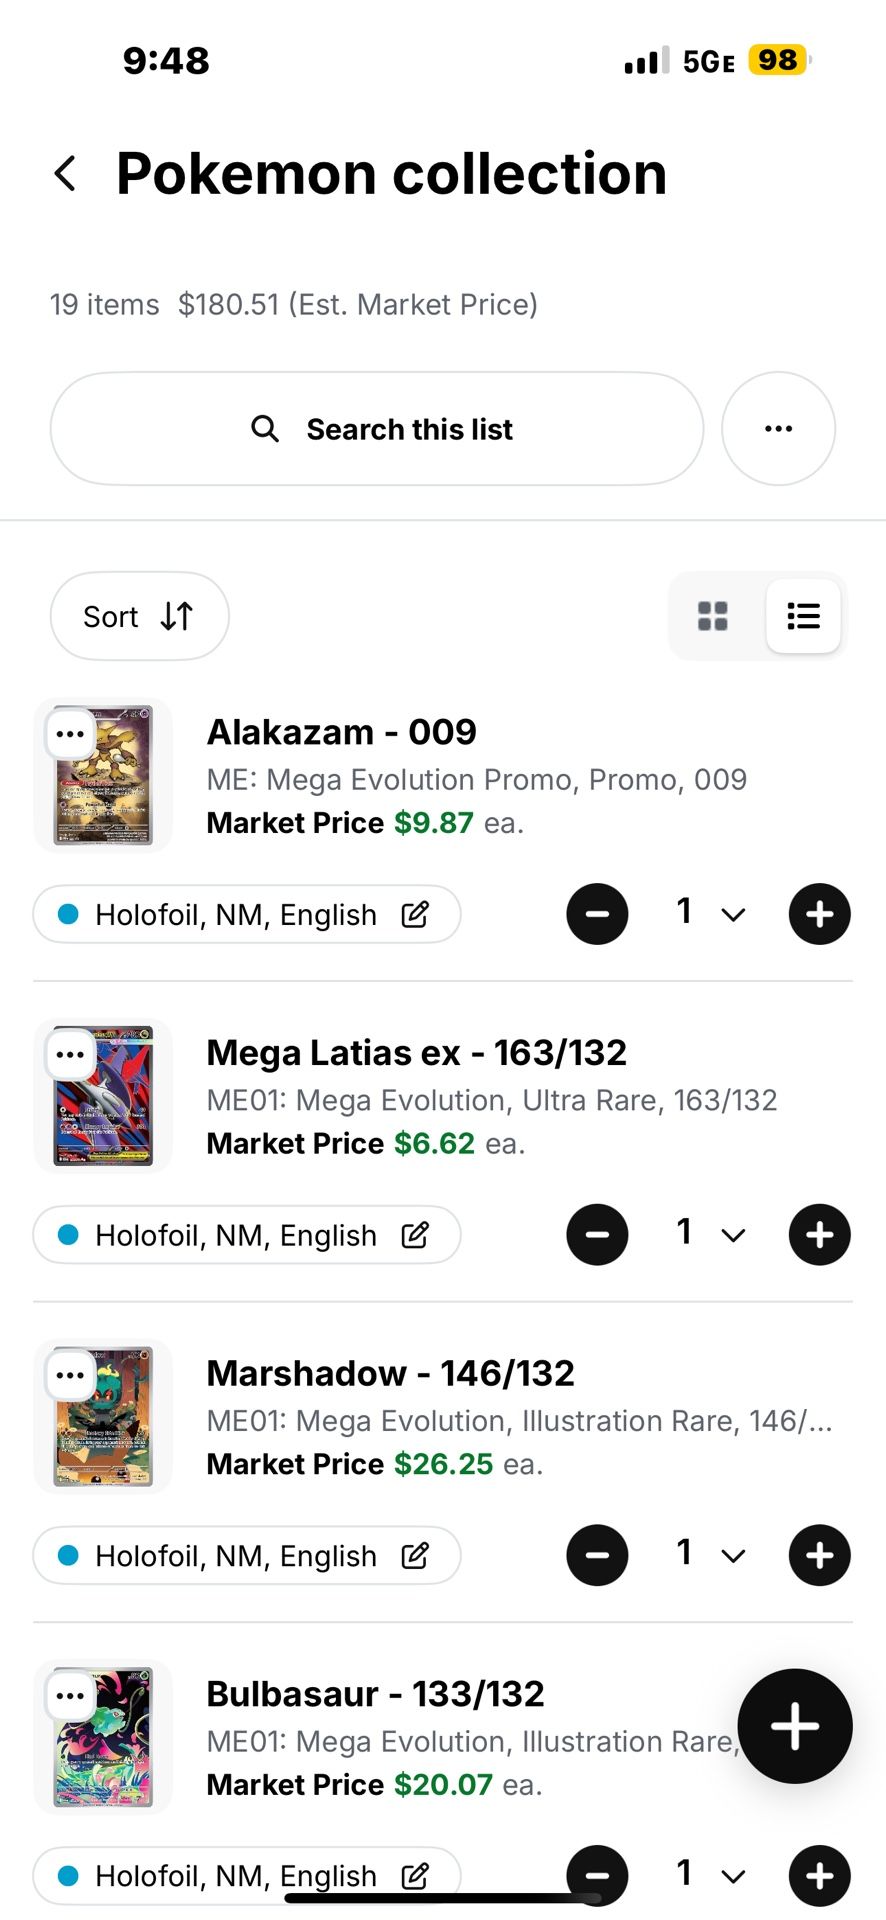886x1920 pixels.
Task: Open the Mega Latias ex - 163/132 listing
Action: [x=416, y=1053]
